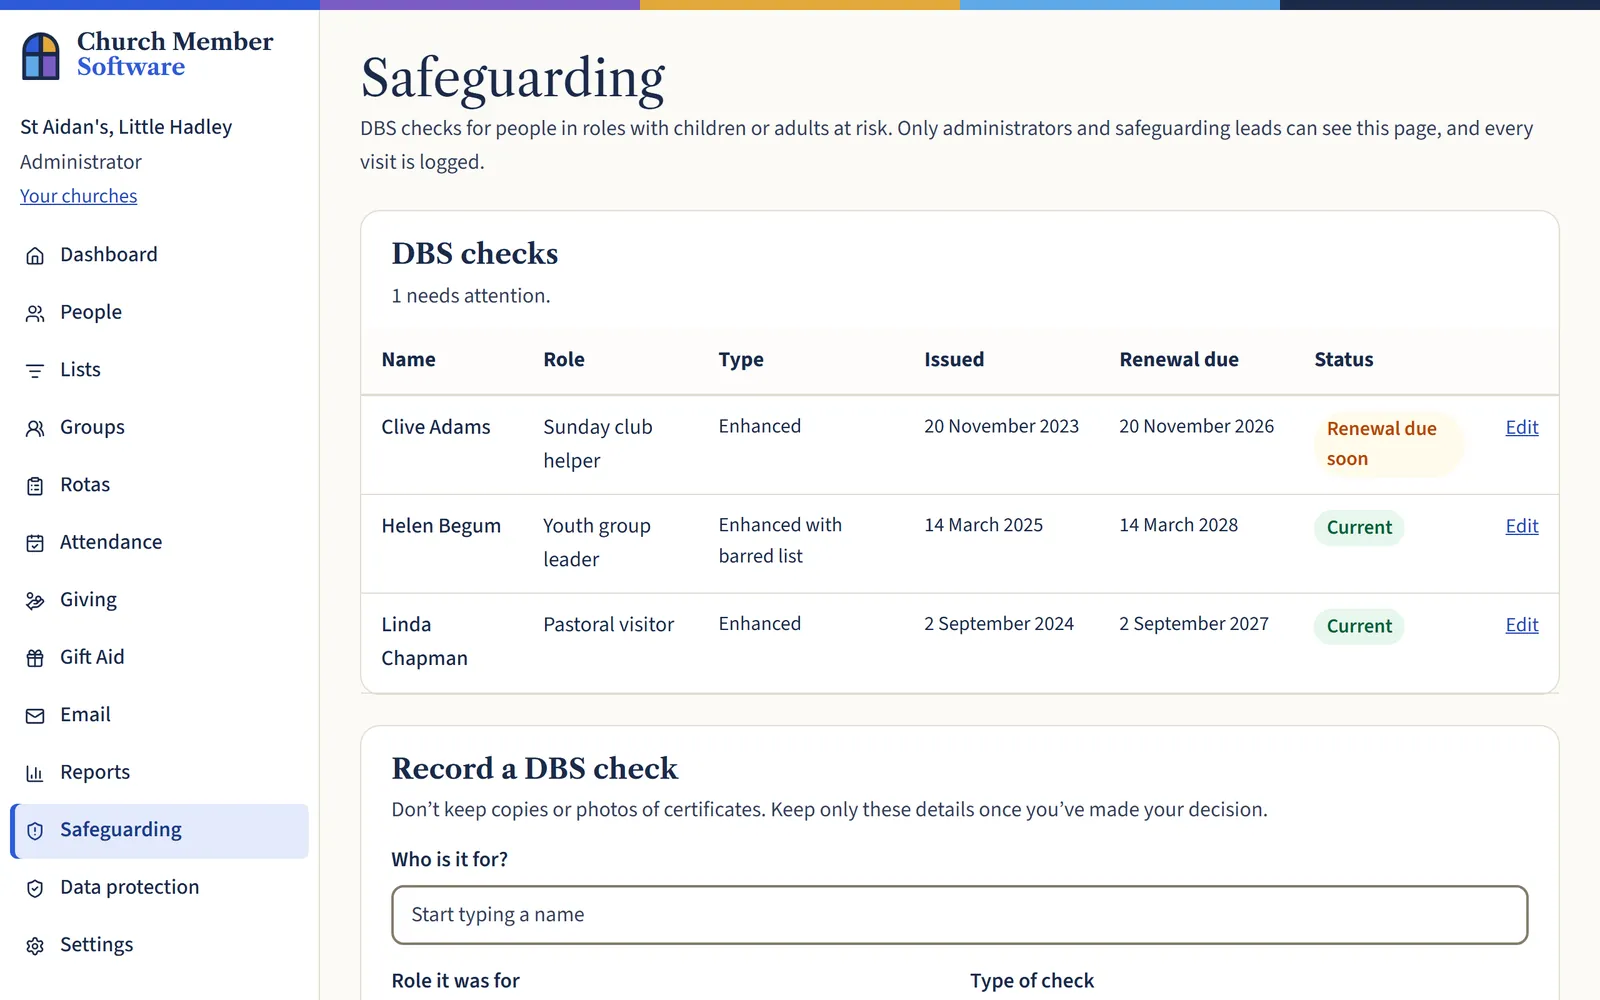Click the '2 September 2027' renewal date
Image resolution: width=1600 pixels, height=1000 pixels.
[1194, 624]
